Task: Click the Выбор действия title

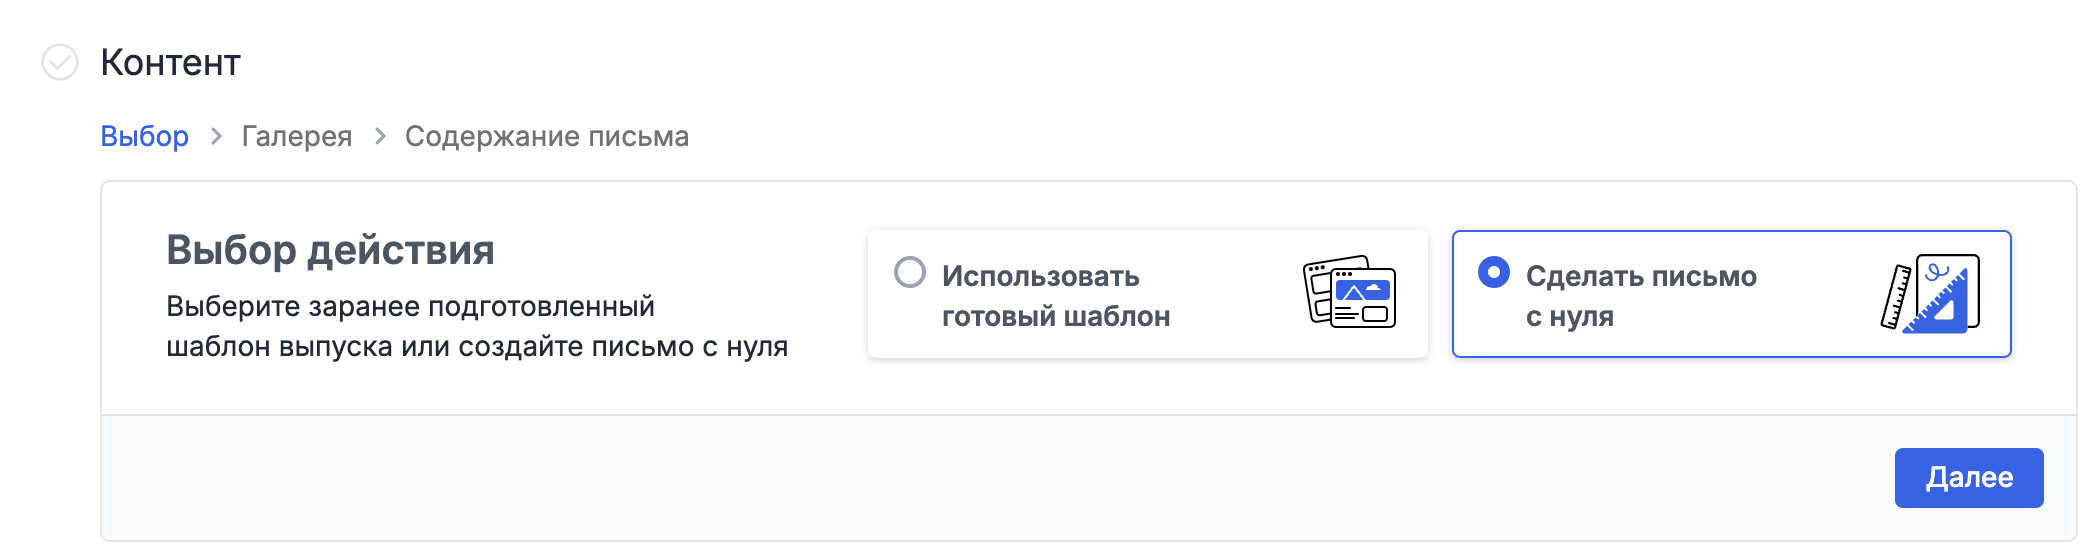Action: (x=330, y=250)
